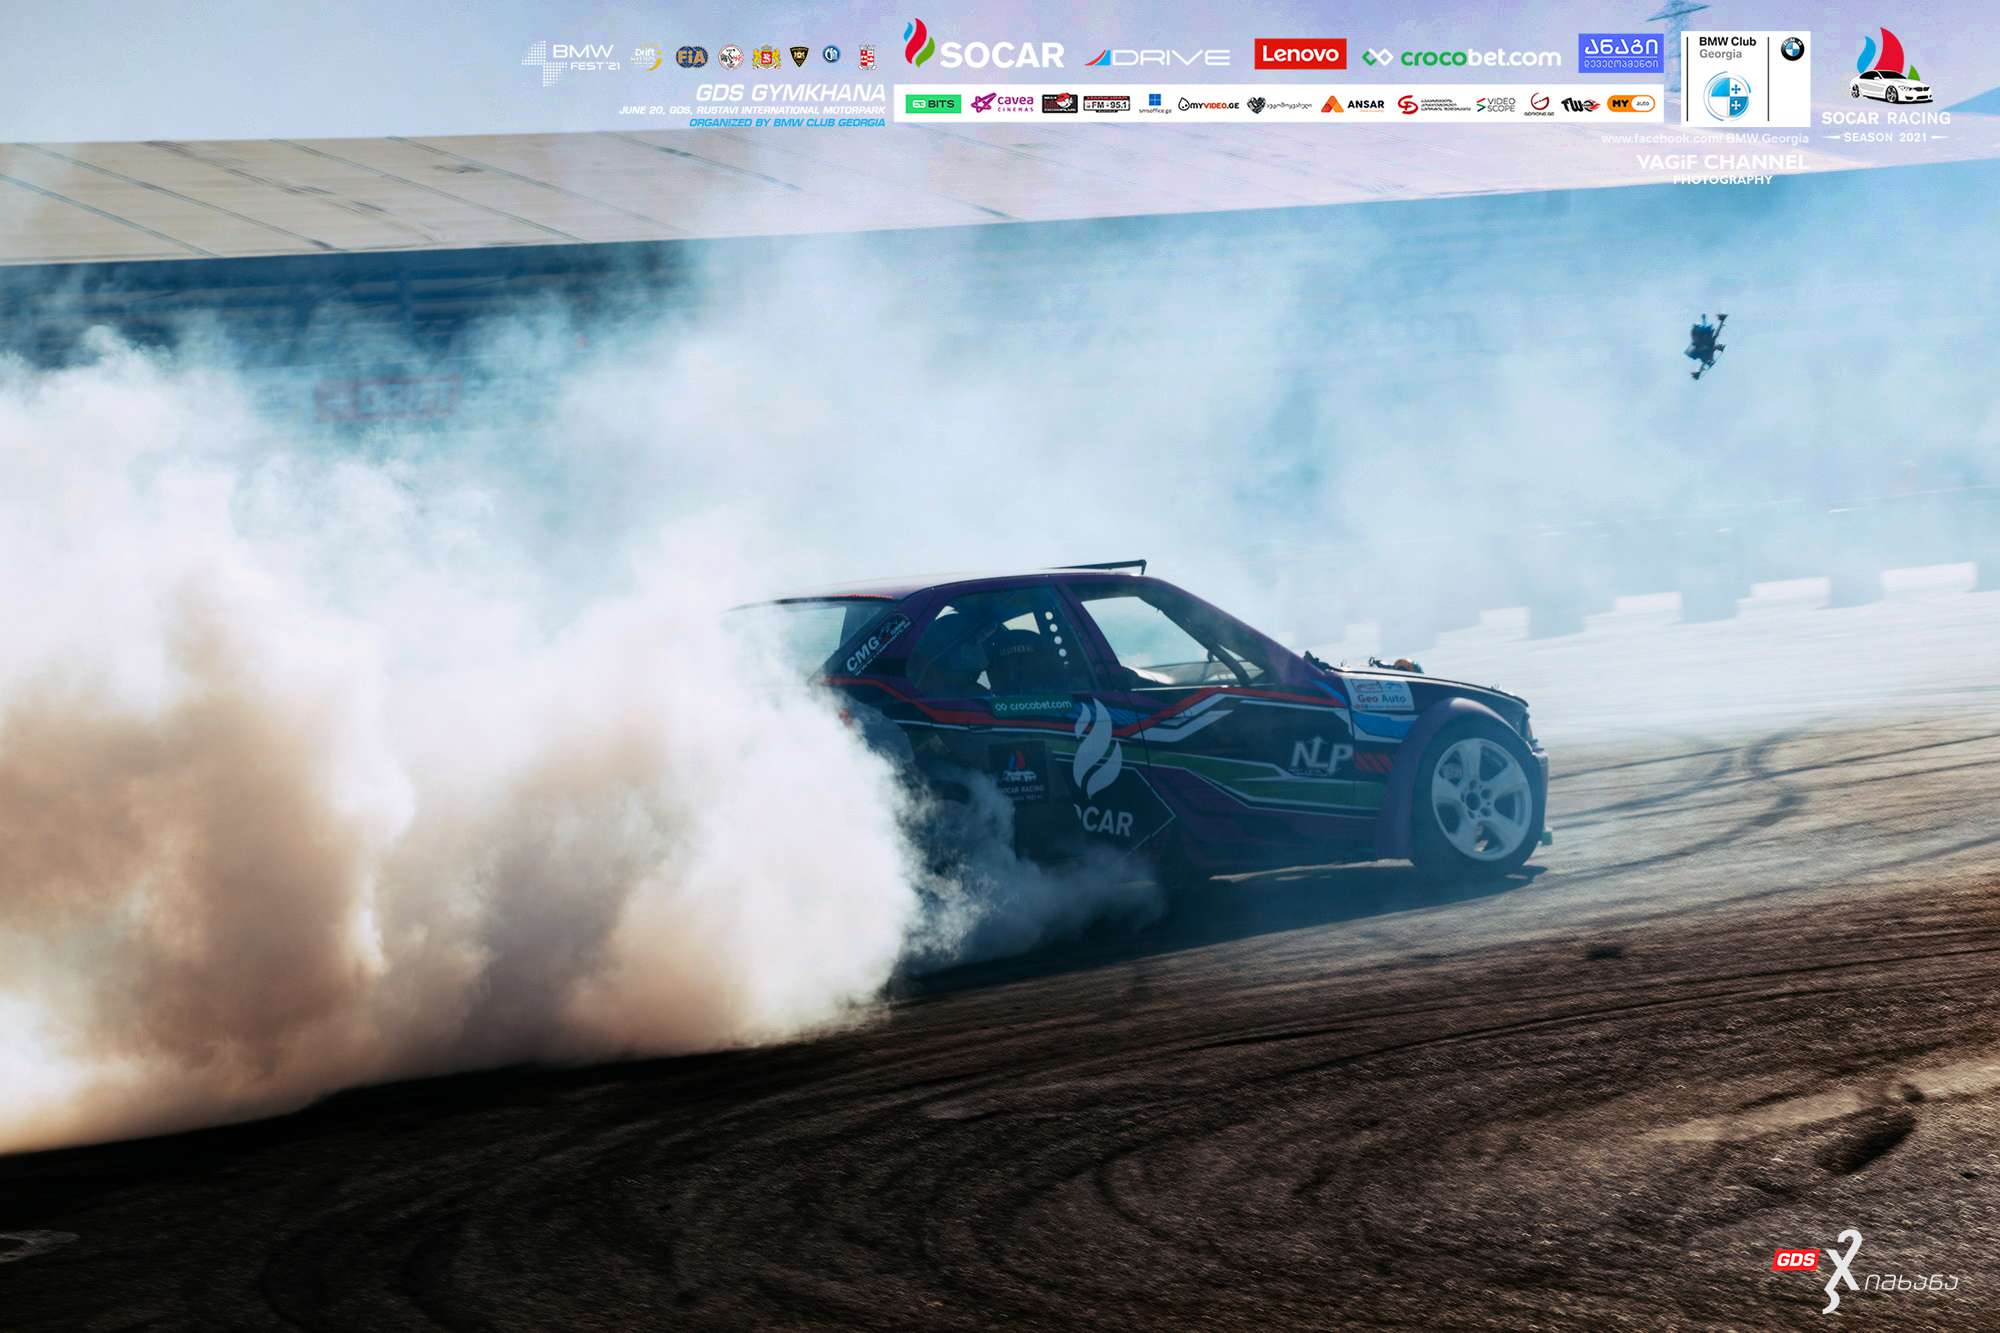Click the Video Scope logo

point(1496,104)
